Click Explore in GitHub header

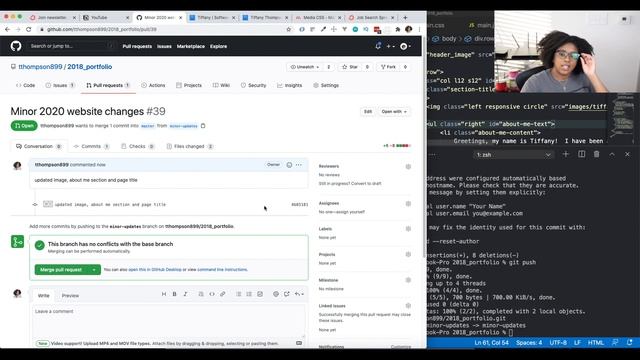click(218, 47)
